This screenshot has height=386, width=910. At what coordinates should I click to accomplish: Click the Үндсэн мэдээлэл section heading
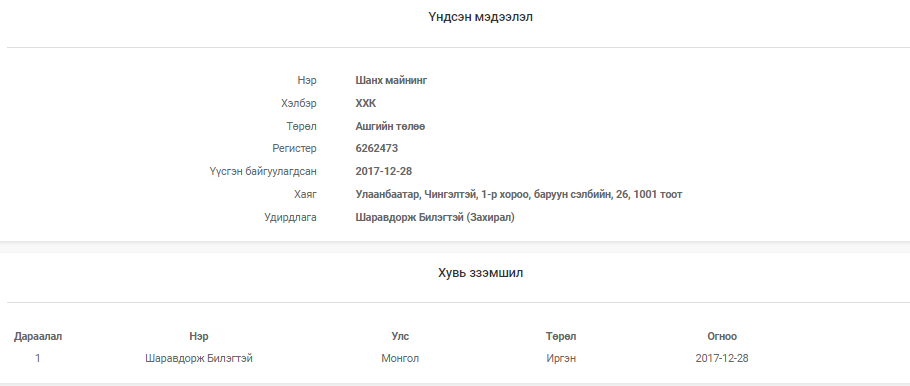pos(481,17)
